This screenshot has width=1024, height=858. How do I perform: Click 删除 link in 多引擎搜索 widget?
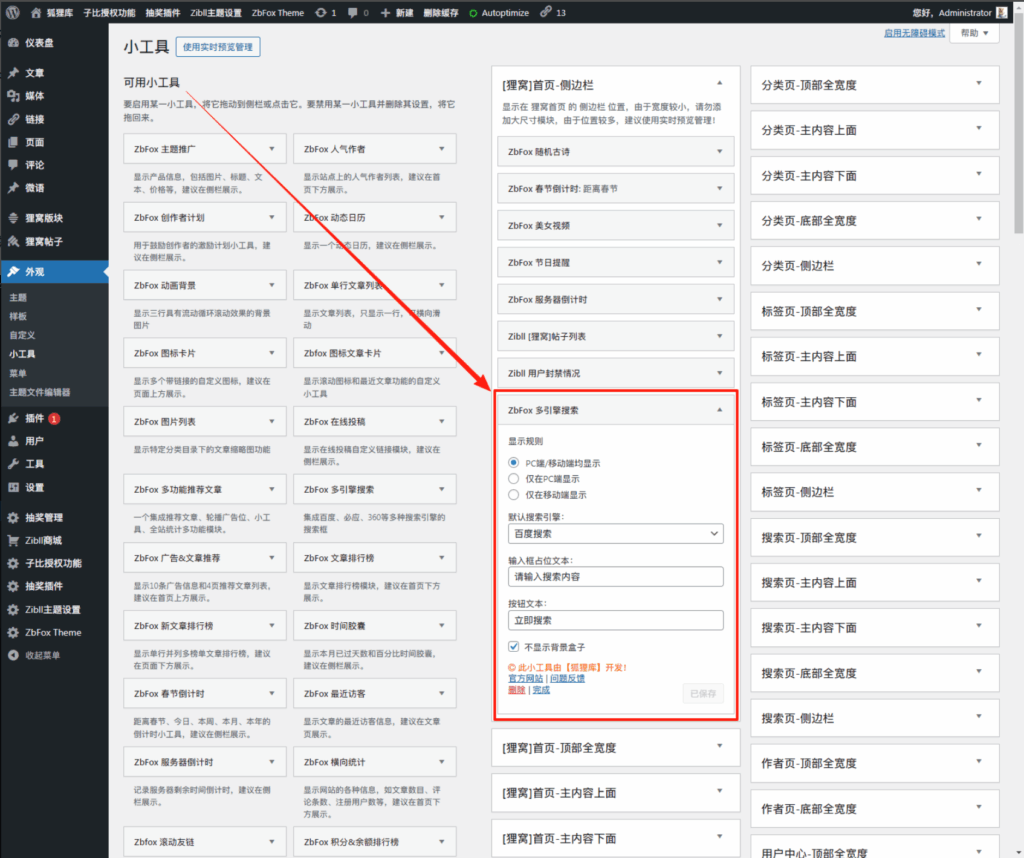pyautogui.click(x=517, y=690)
